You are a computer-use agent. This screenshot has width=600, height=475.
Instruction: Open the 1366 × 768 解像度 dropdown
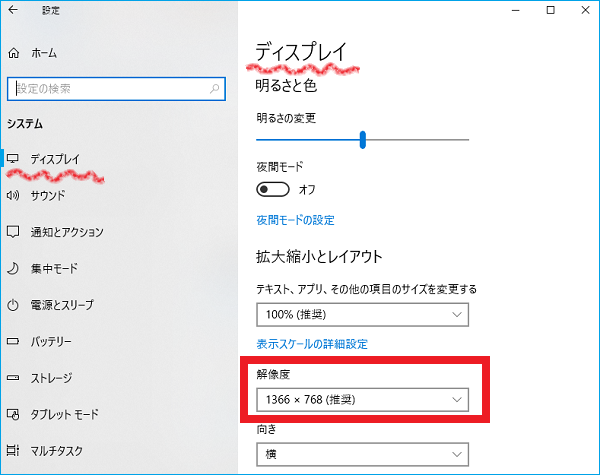[x=362, y=400]
